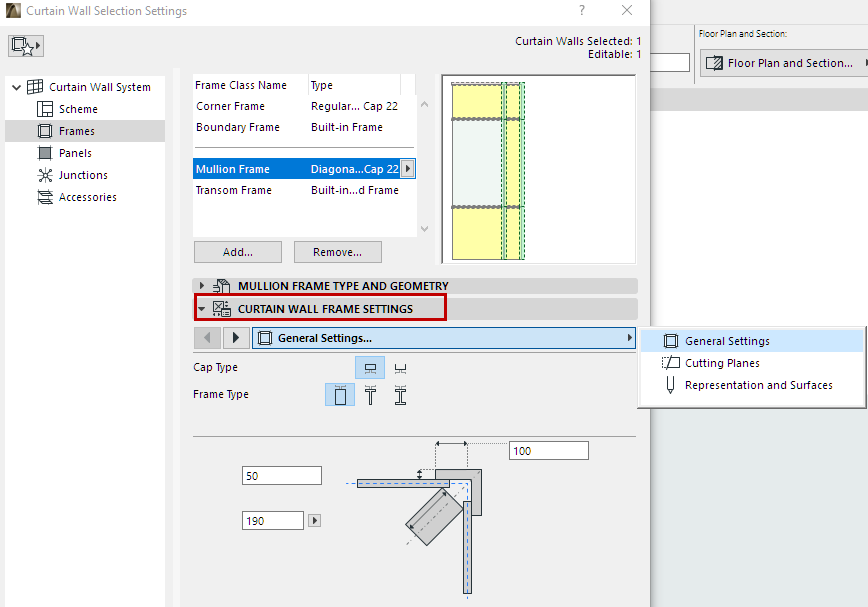Viewport: 868px width, 607px height.
Task: Select the Scheme icon in tree
Action: point(45,109)
